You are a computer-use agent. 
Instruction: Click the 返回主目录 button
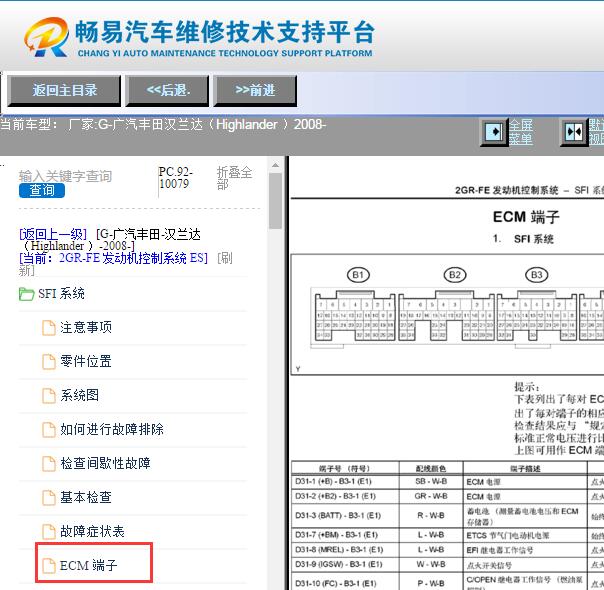click(64, 91)
